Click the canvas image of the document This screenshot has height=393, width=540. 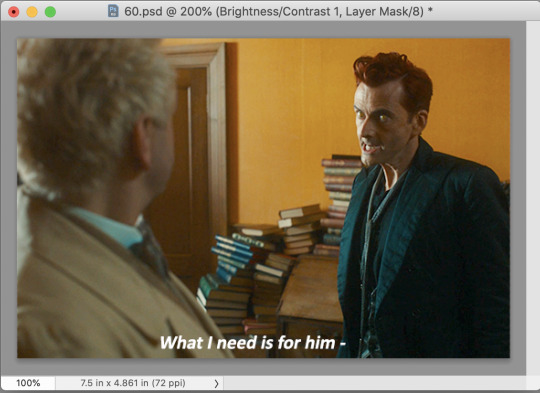coord(263,198)
